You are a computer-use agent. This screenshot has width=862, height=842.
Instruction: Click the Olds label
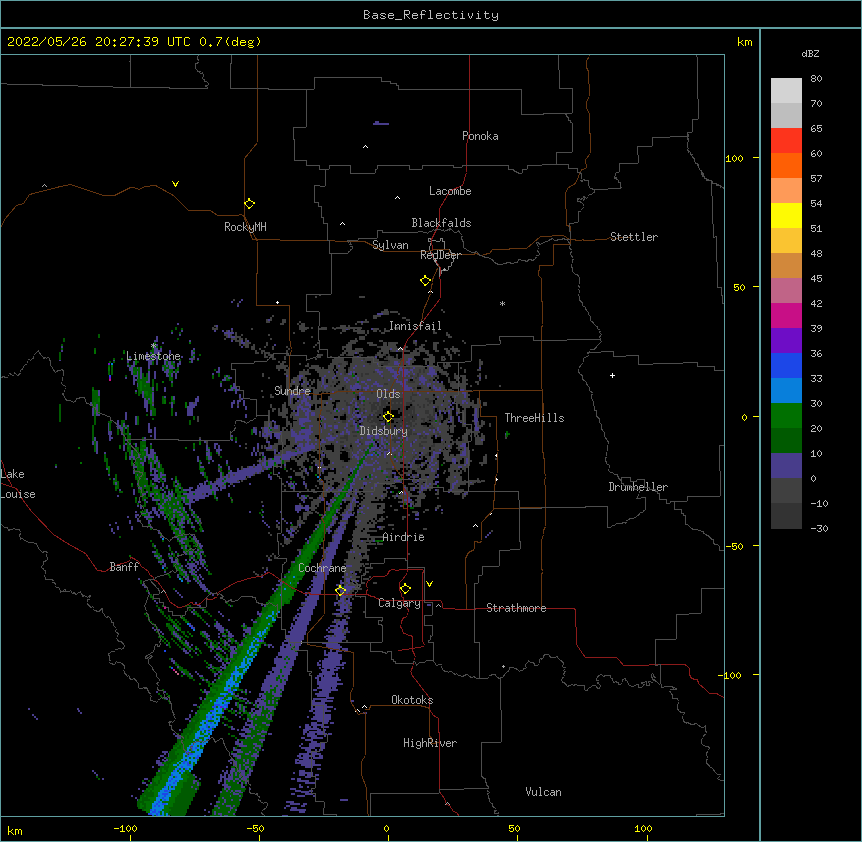pyautogui.click(x=388, y=394)
